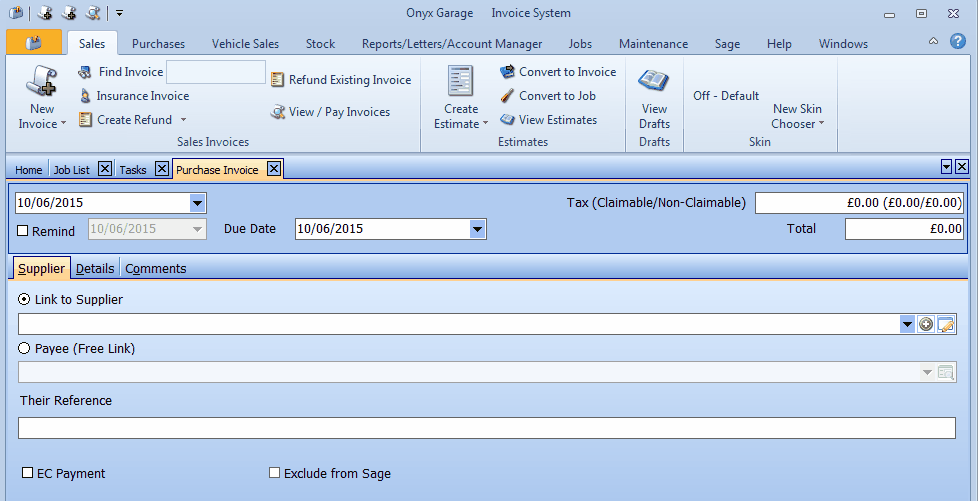
Task: Switch to the Job List document tab
Action: (x=72, y=170)
